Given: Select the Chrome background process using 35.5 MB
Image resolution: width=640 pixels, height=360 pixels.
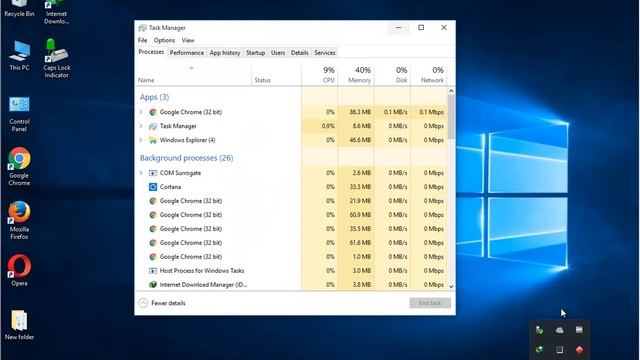Looking at the screenshot, I should pyautogui.click(x=291, y=229).
